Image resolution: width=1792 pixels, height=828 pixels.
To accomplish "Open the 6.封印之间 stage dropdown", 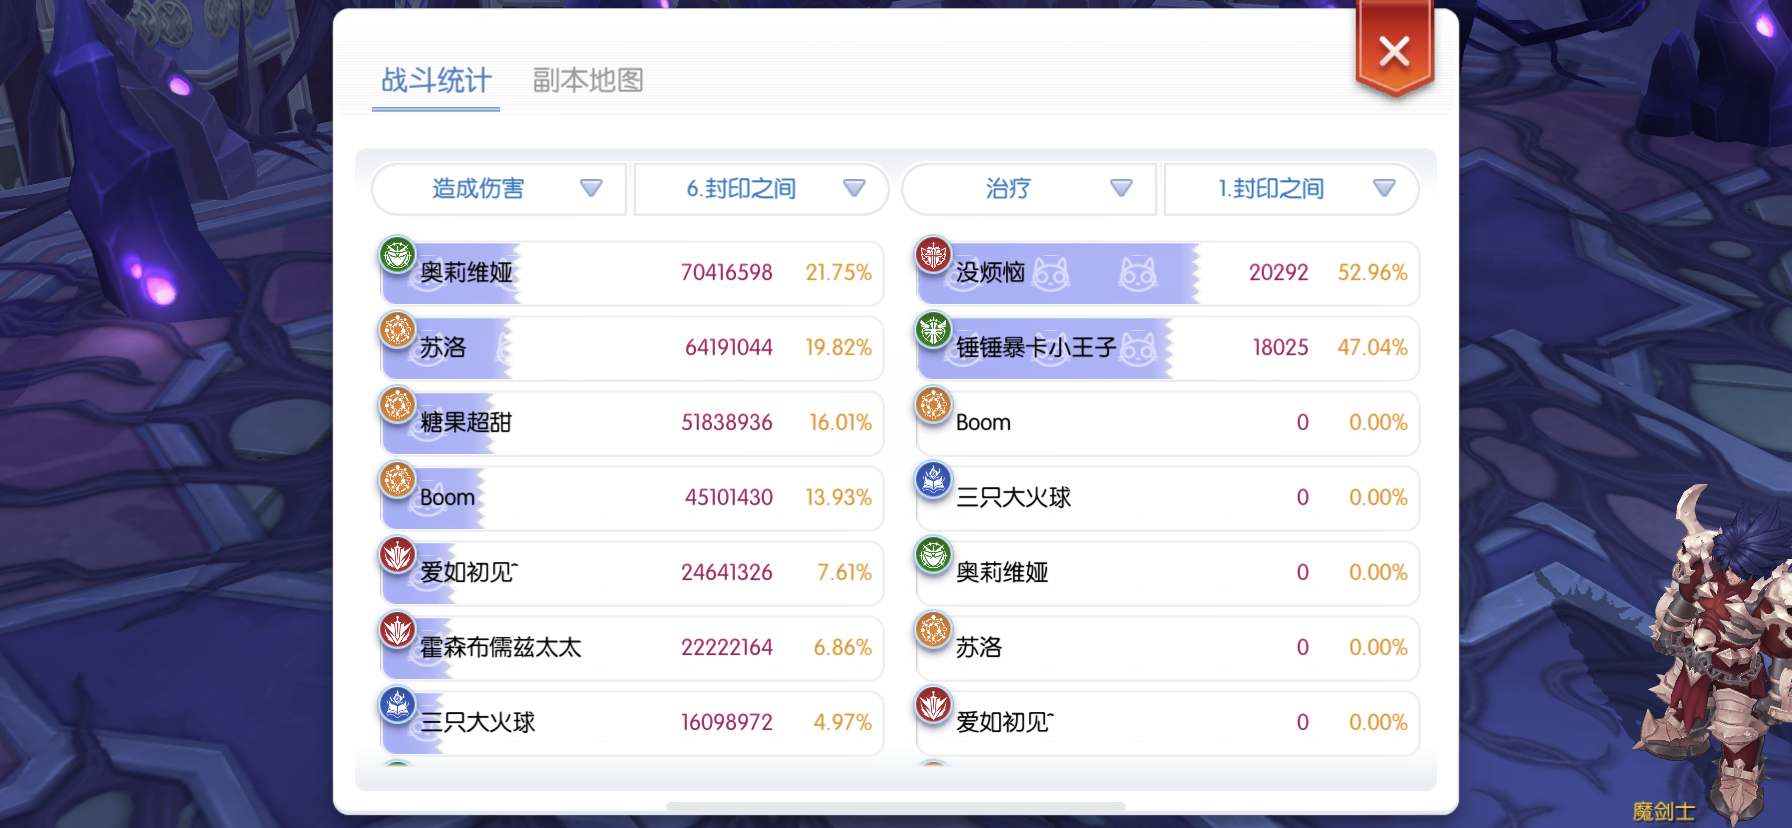I will 761,189.
